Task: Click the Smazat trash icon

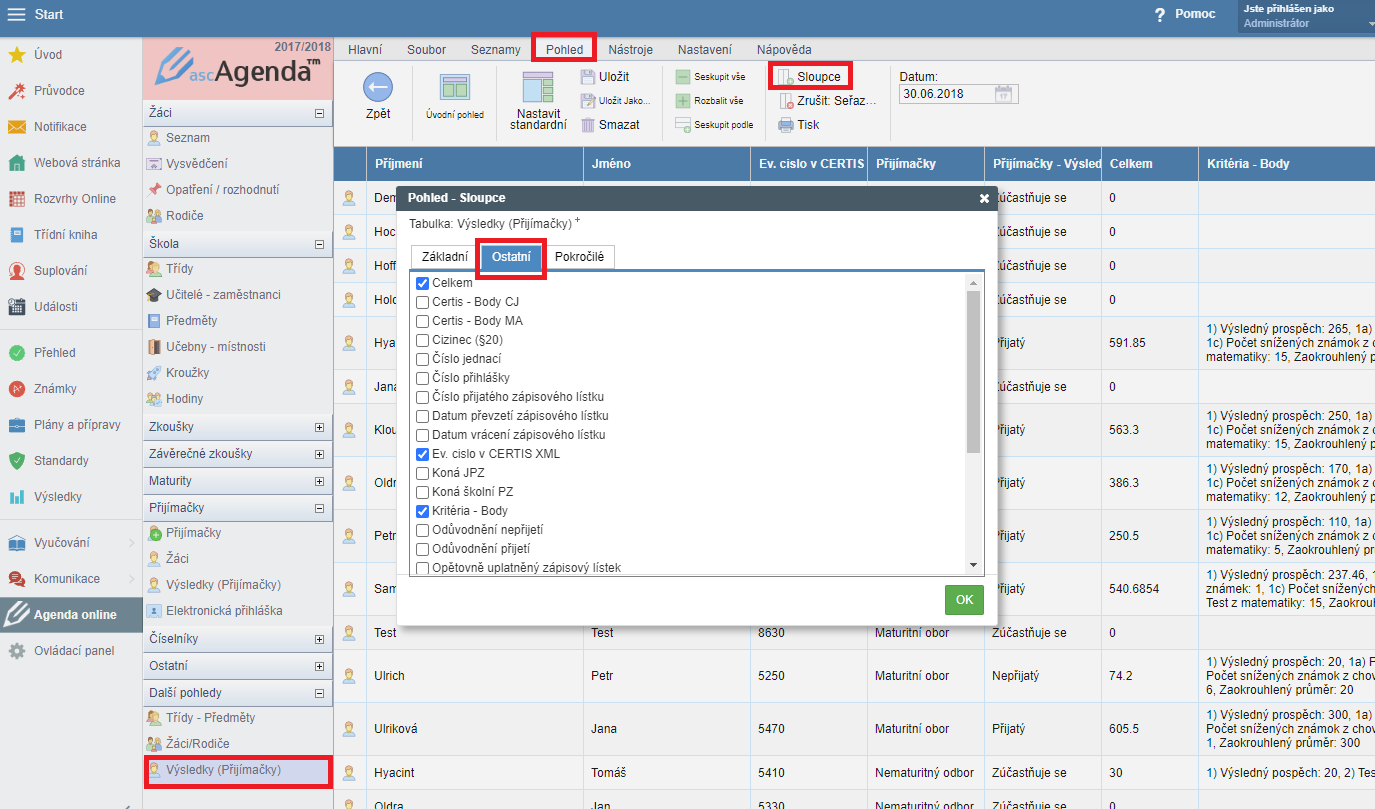Action: coord(589,125)
